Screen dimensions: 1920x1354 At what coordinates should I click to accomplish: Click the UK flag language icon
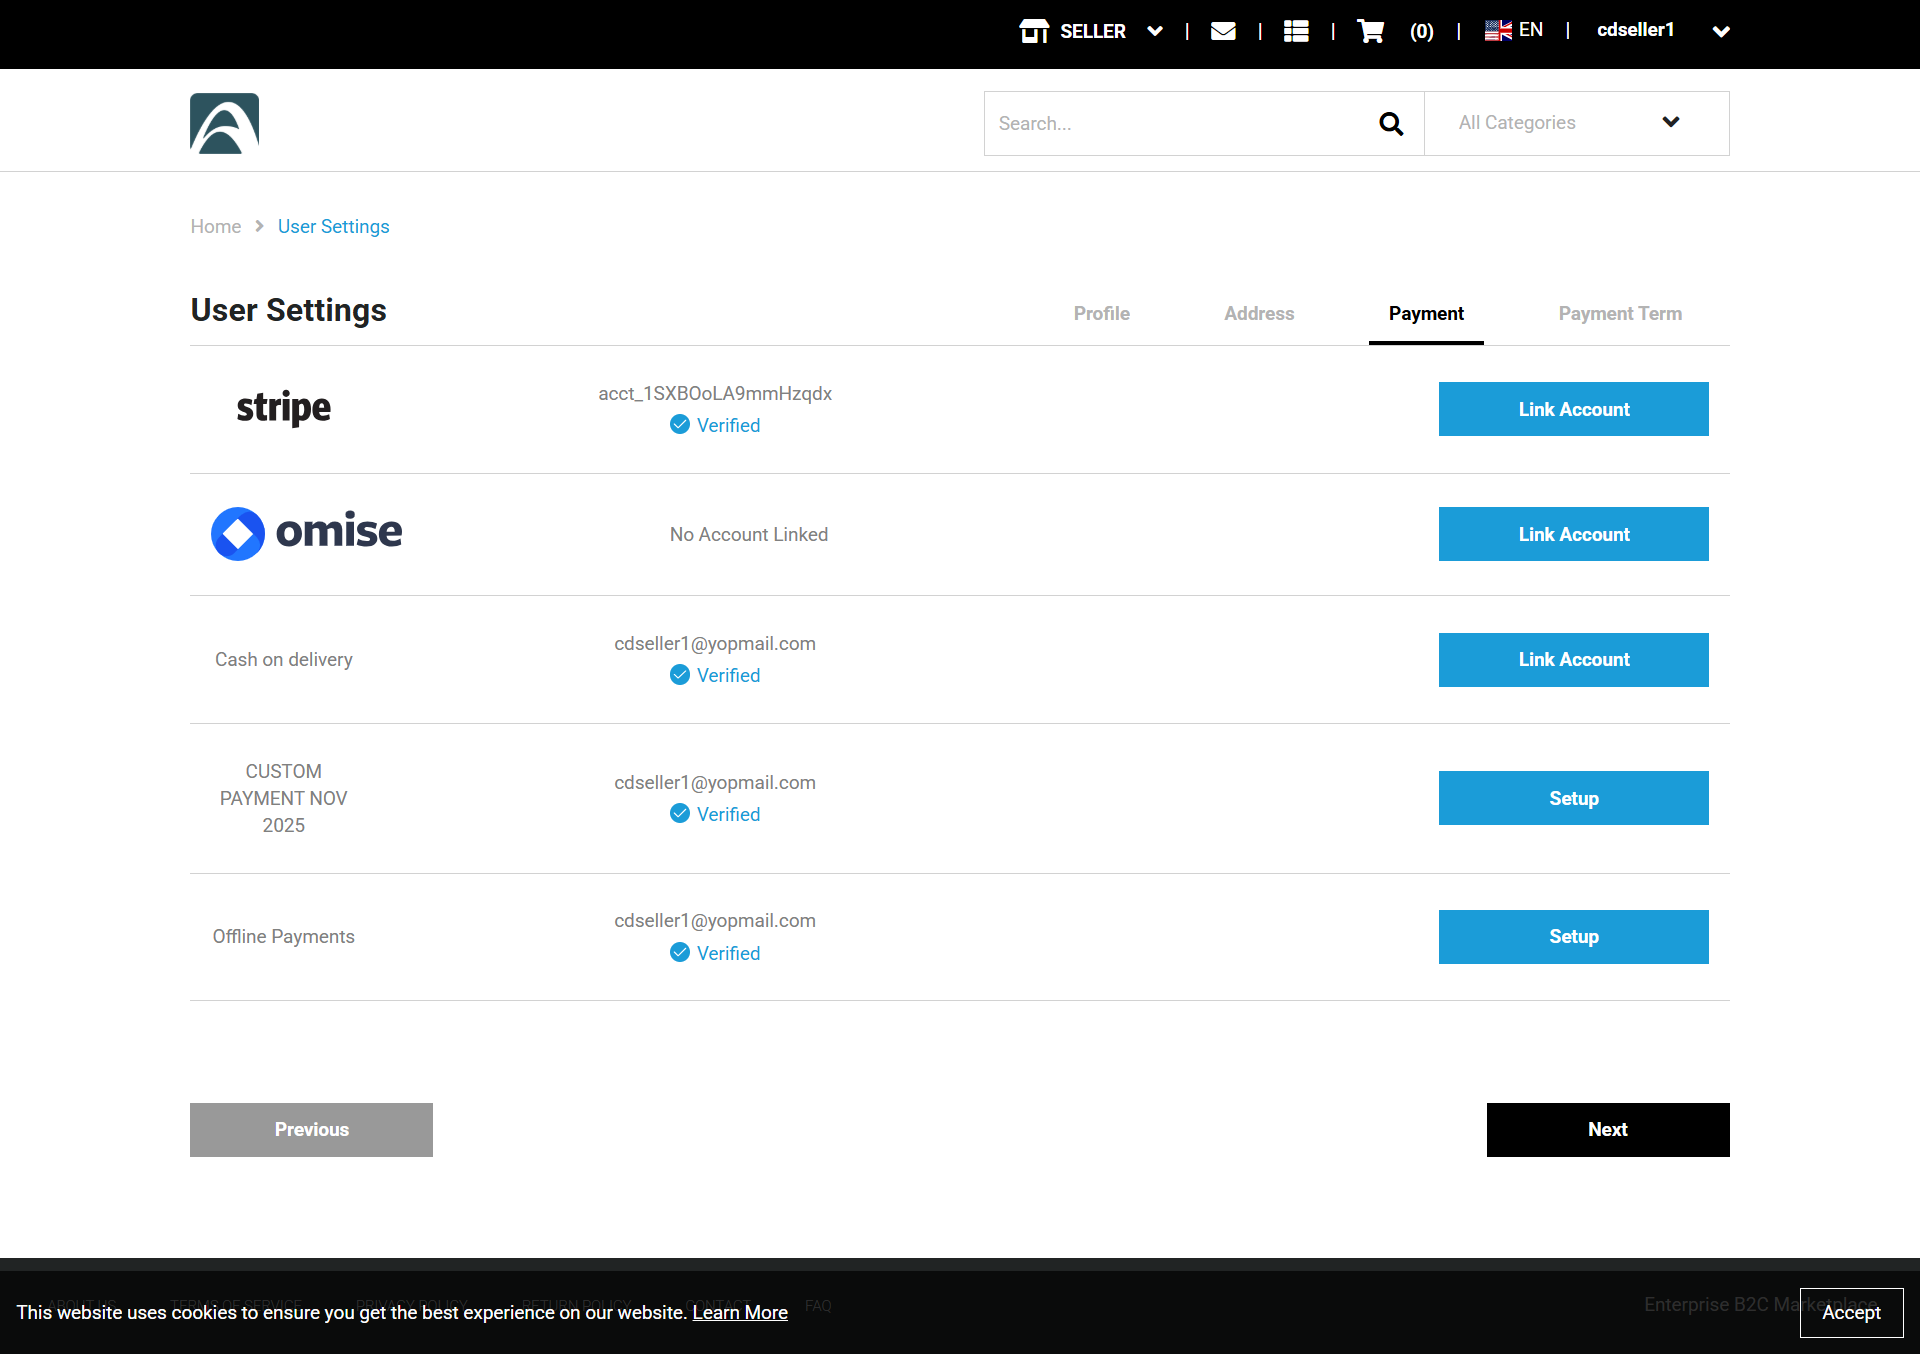pyautogui.click(x=1498, y=31)
